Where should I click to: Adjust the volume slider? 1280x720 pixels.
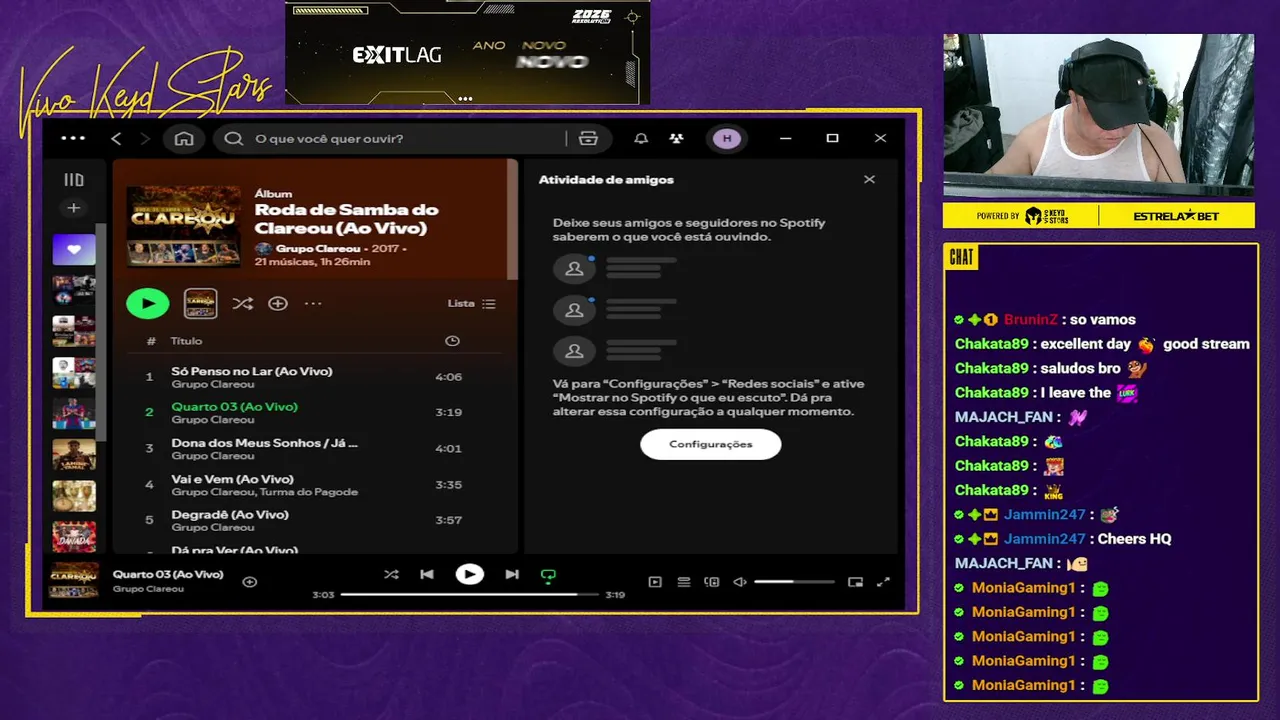tap(794, 581)
